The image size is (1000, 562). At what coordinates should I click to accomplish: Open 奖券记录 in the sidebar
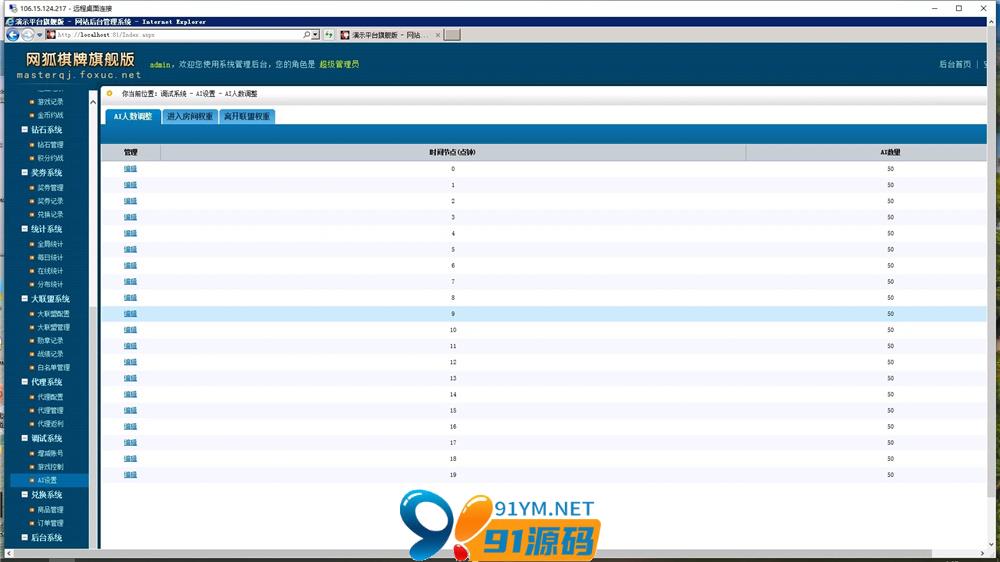[50, 202]
